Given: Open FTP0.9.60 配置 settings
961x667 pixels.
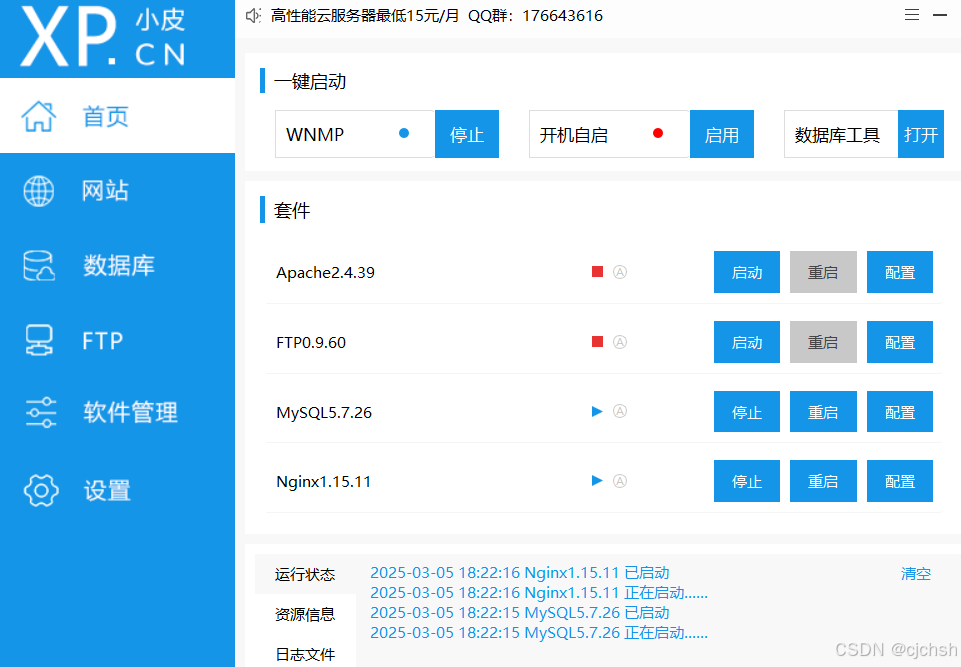Looking at the screenshot, I should click(900, 342).
